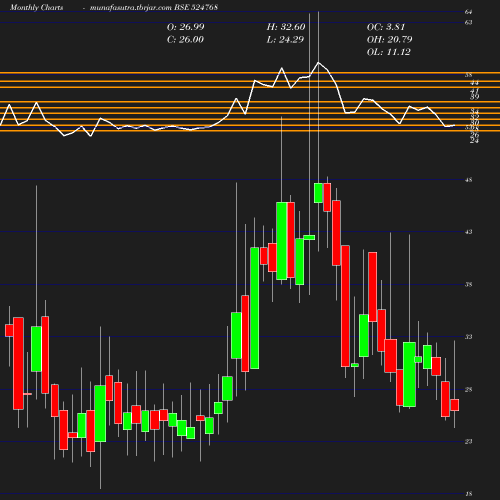Select the open value "O: 26.99"
Viewport: 500px width, 500px height.
pyautogui.click(x=185, y=27)
